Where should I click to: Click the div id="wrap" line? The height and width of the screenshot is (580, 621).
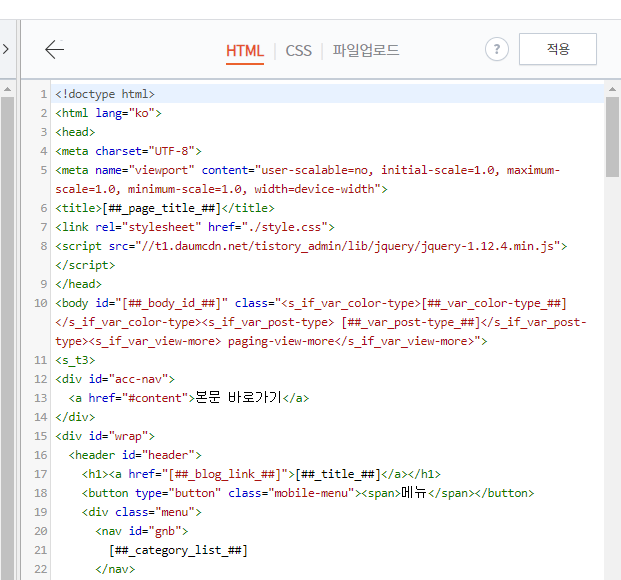coord(105,436)
